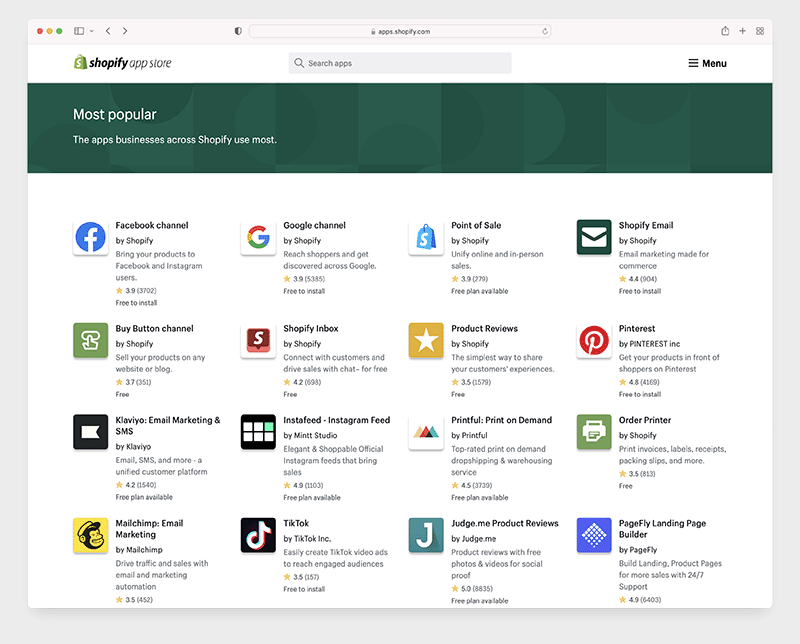The height and width of the screenshot is (644, 800).
Task: Click 'by Mintt Studio' developer text
Action: coord(310,435)
